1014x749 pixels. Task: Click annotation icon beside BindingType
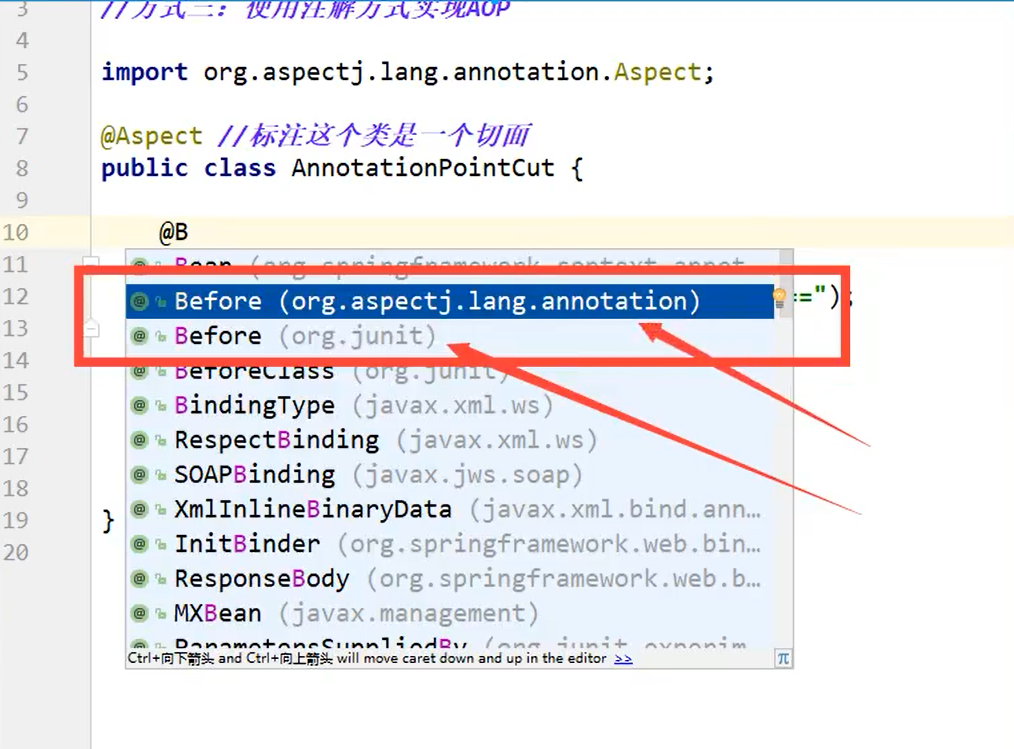(x=140, y=406)
